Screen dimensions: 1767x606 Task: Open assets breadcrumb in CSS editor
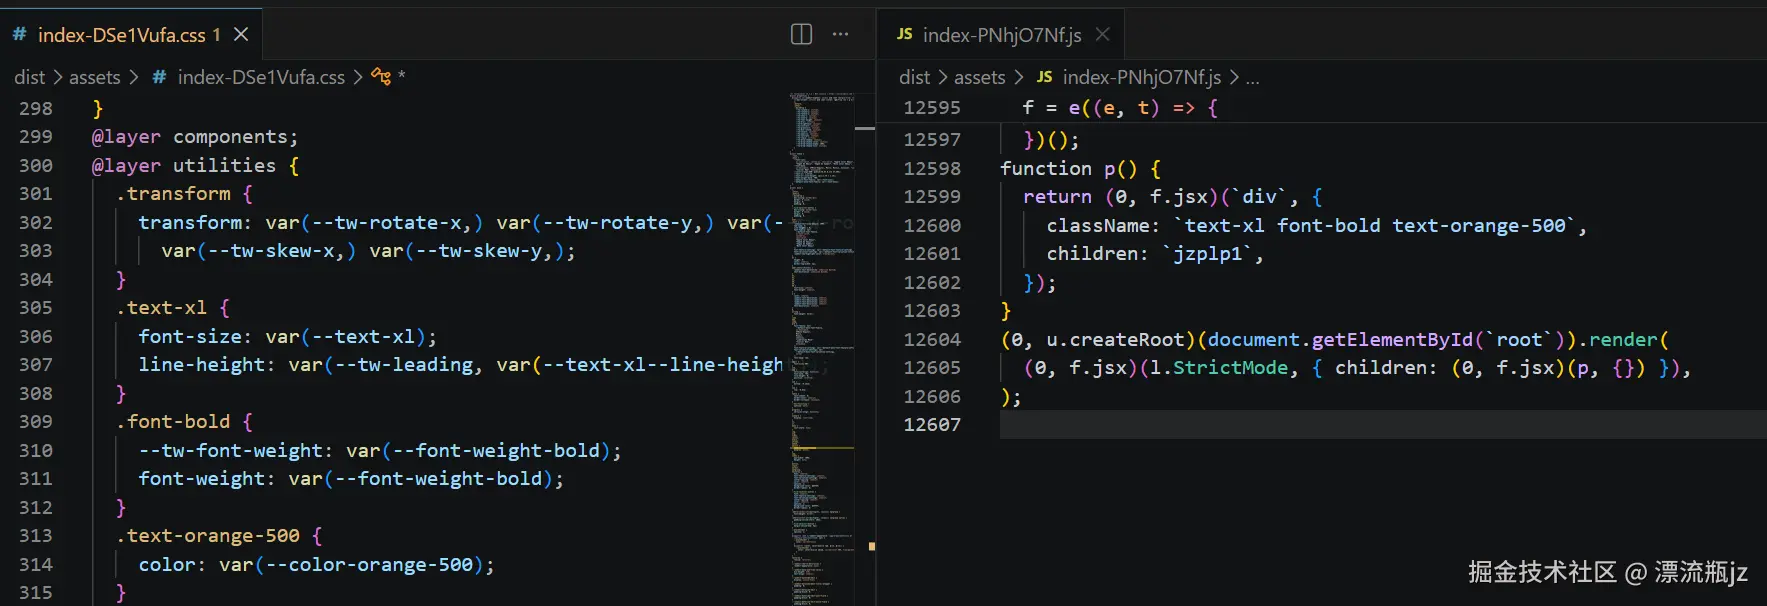95,77
